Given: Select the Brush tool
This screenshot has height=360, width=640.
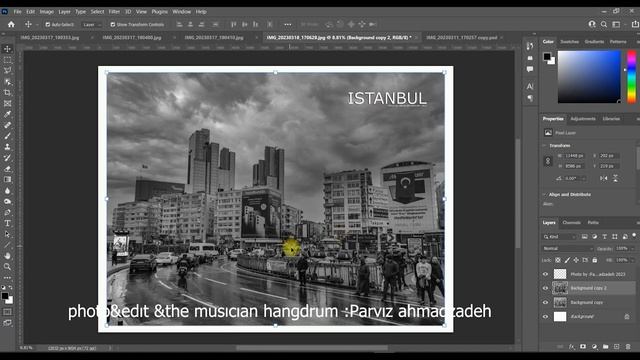Looking at the screenshot, I should coord(7,136).
